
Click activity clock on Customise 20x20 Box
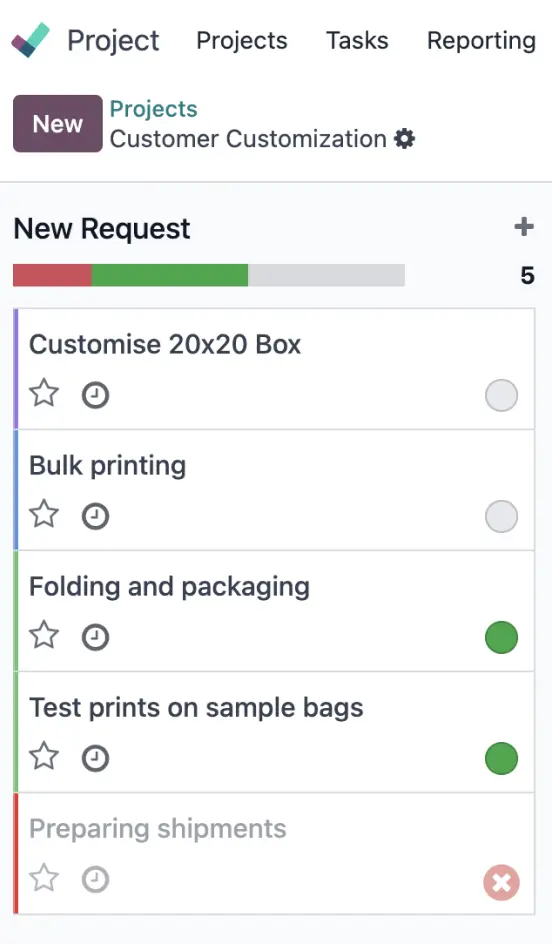95,396
